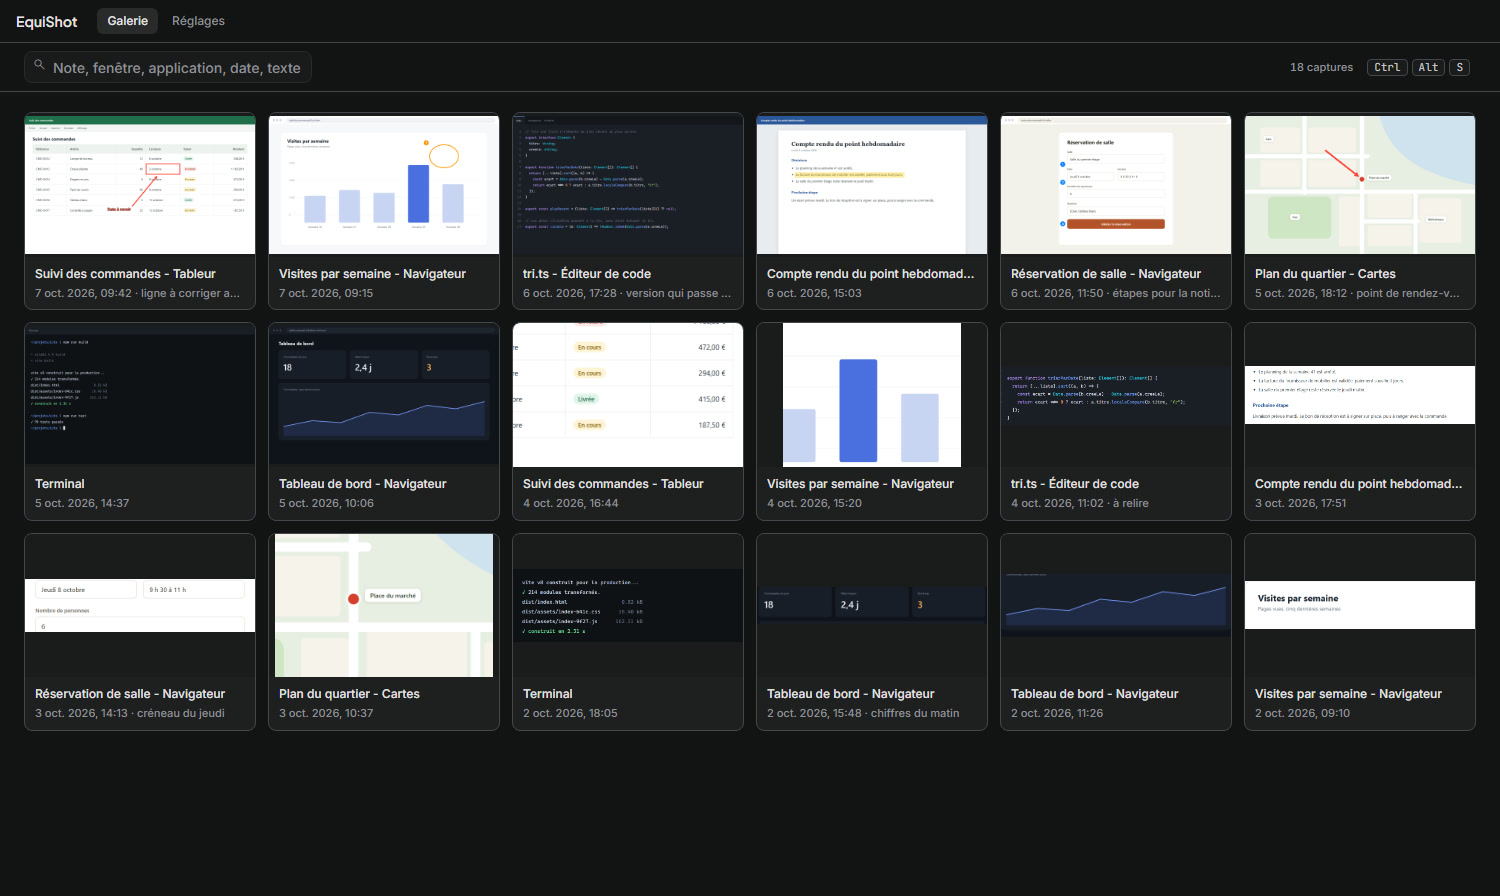This screenshot has width=1500, height=896.
Task: Open Compte rendu capture from 6 oct. 15:03
Action: coord(872,211)
